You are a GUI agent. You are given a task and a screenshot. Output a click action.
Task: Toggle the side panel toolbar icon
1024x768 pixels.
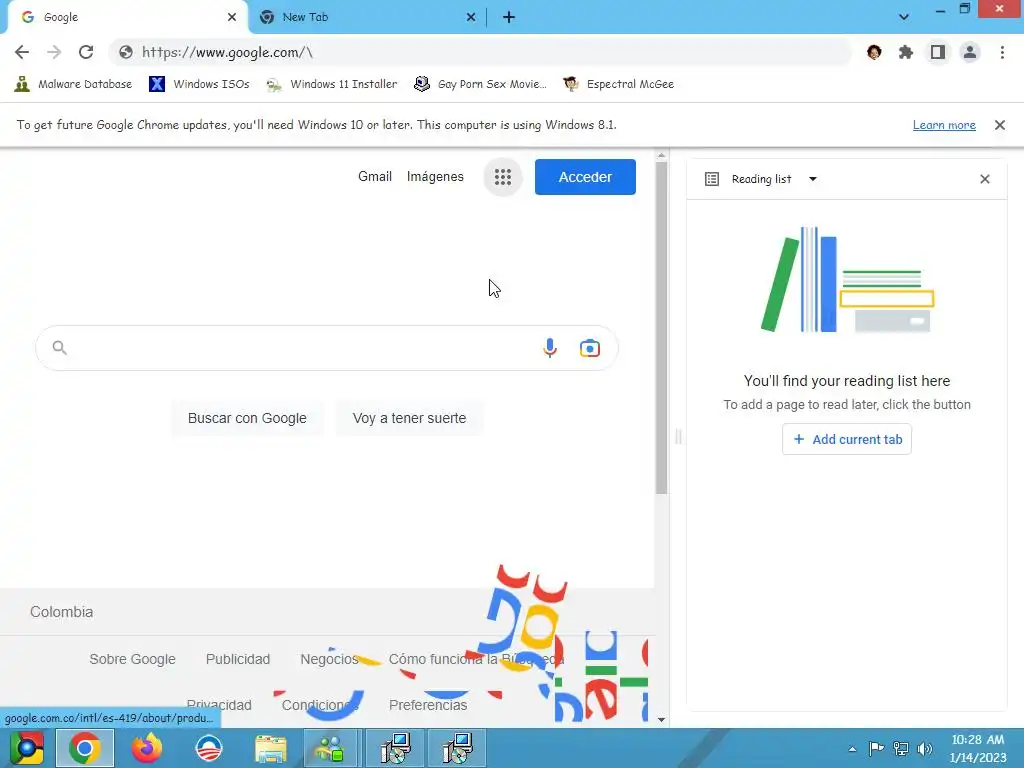point(938,52)
